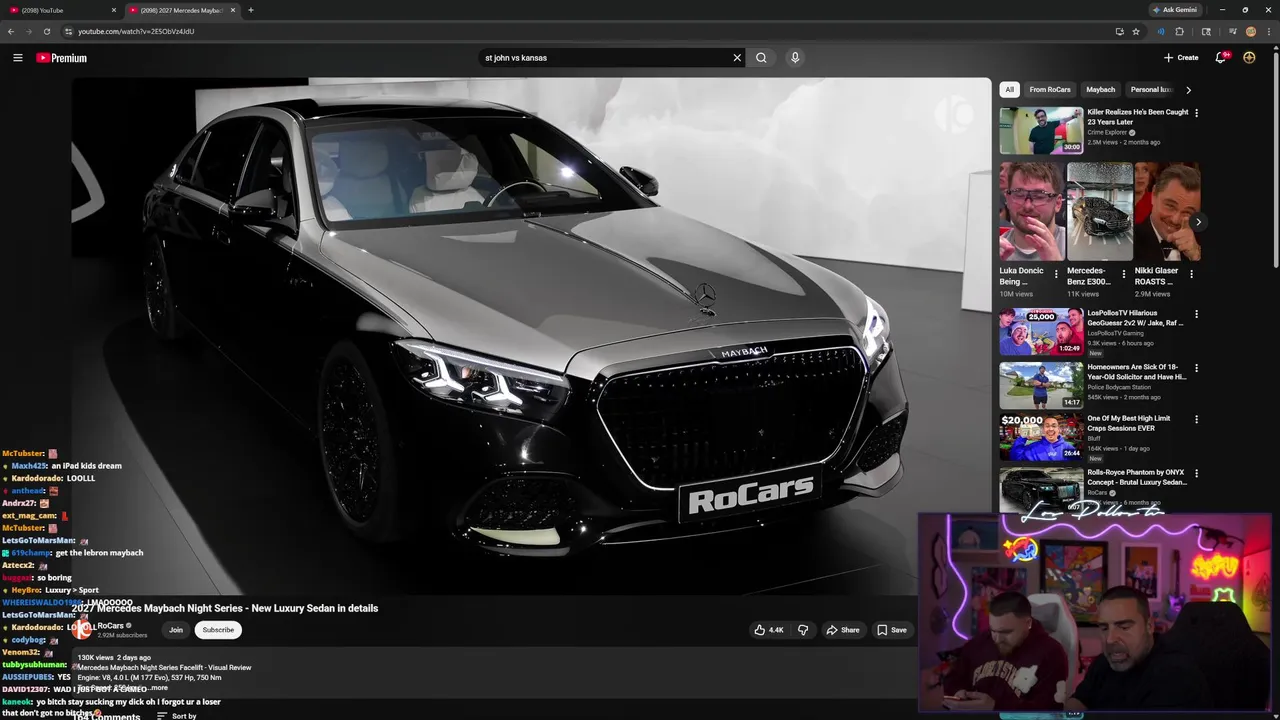
Task: Open the RoCars channel avatar
Action: (82, 630)
